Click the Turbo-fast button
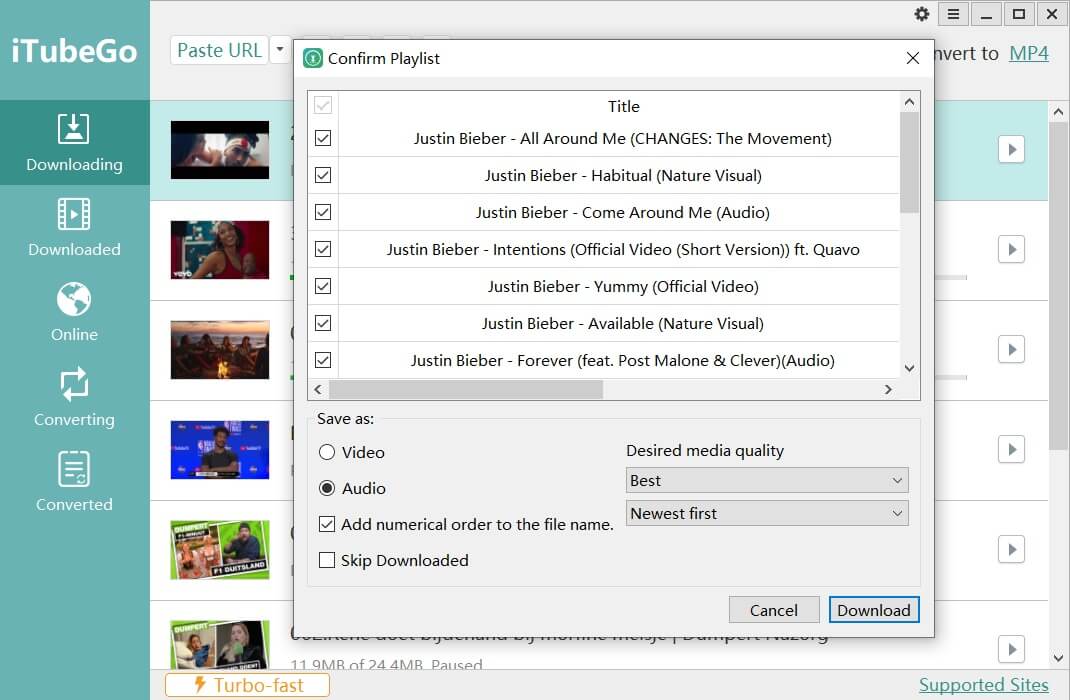1070x700 pixels. click(247, 685)
